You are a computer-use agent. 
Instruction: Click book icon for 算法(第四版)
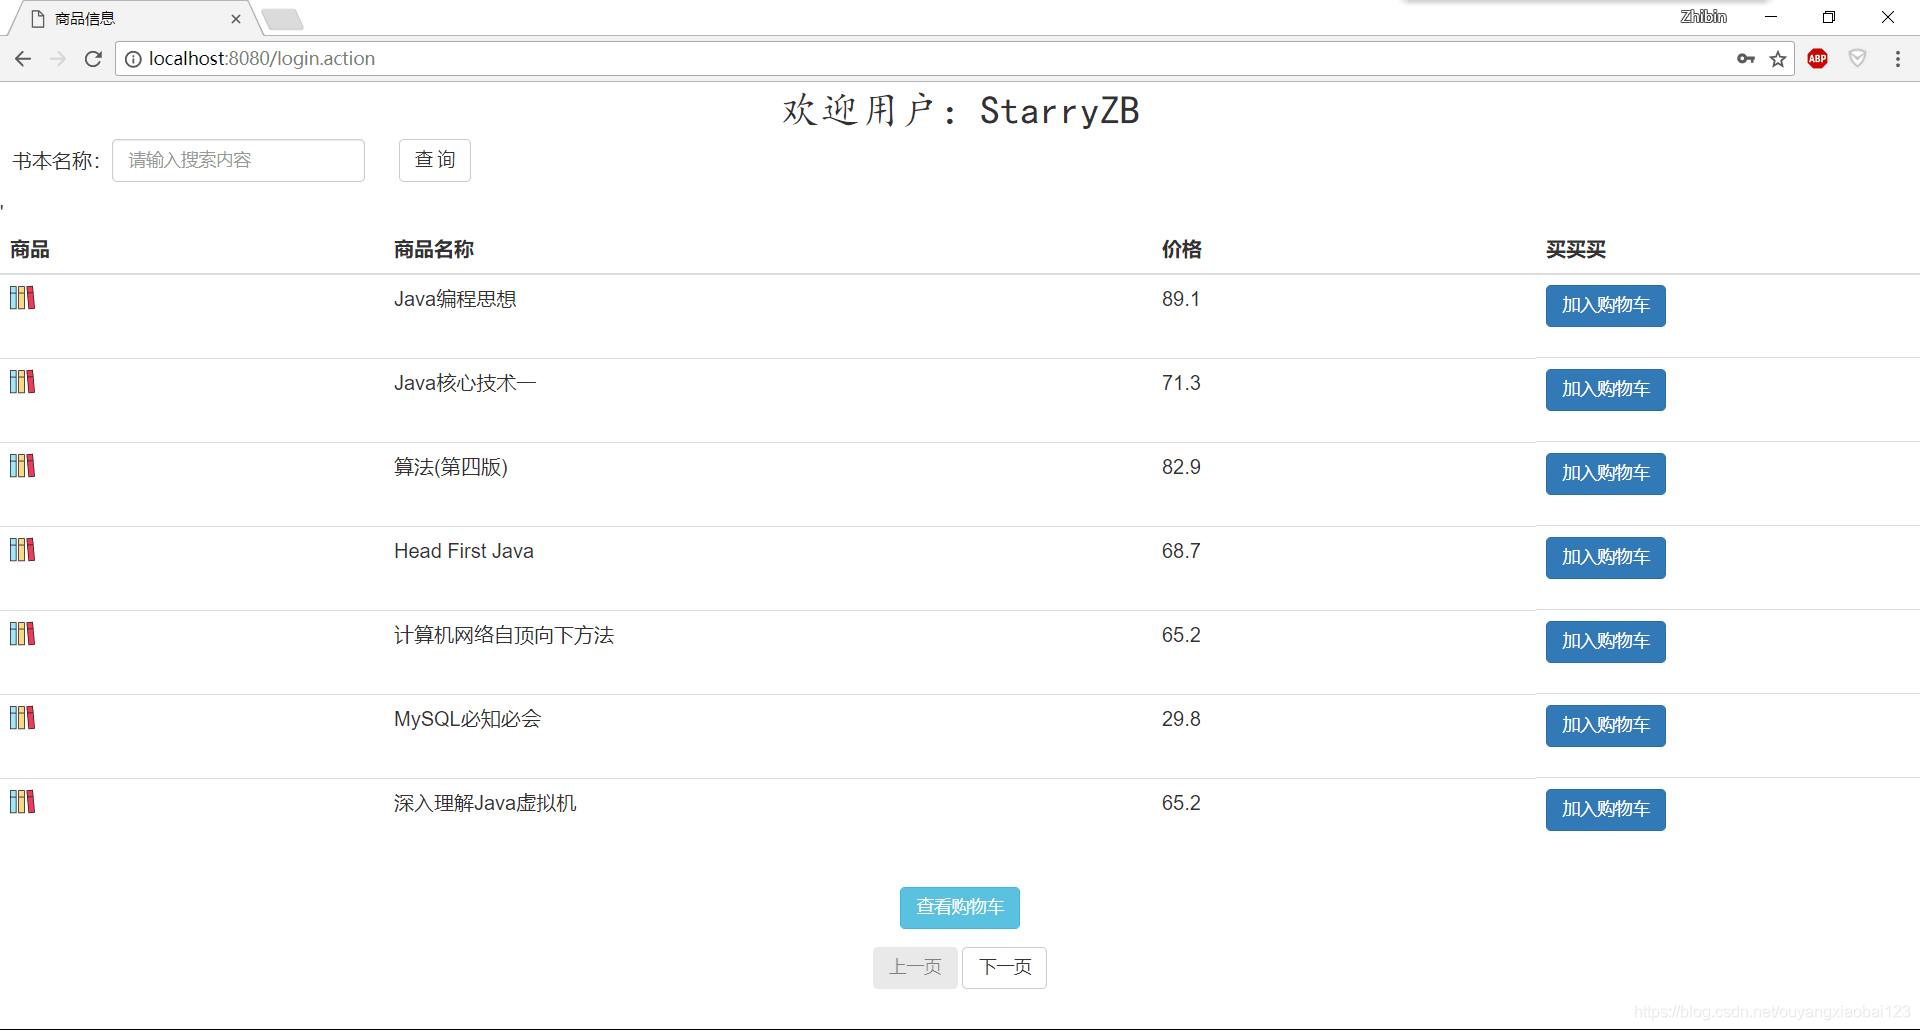pos(22,466)
